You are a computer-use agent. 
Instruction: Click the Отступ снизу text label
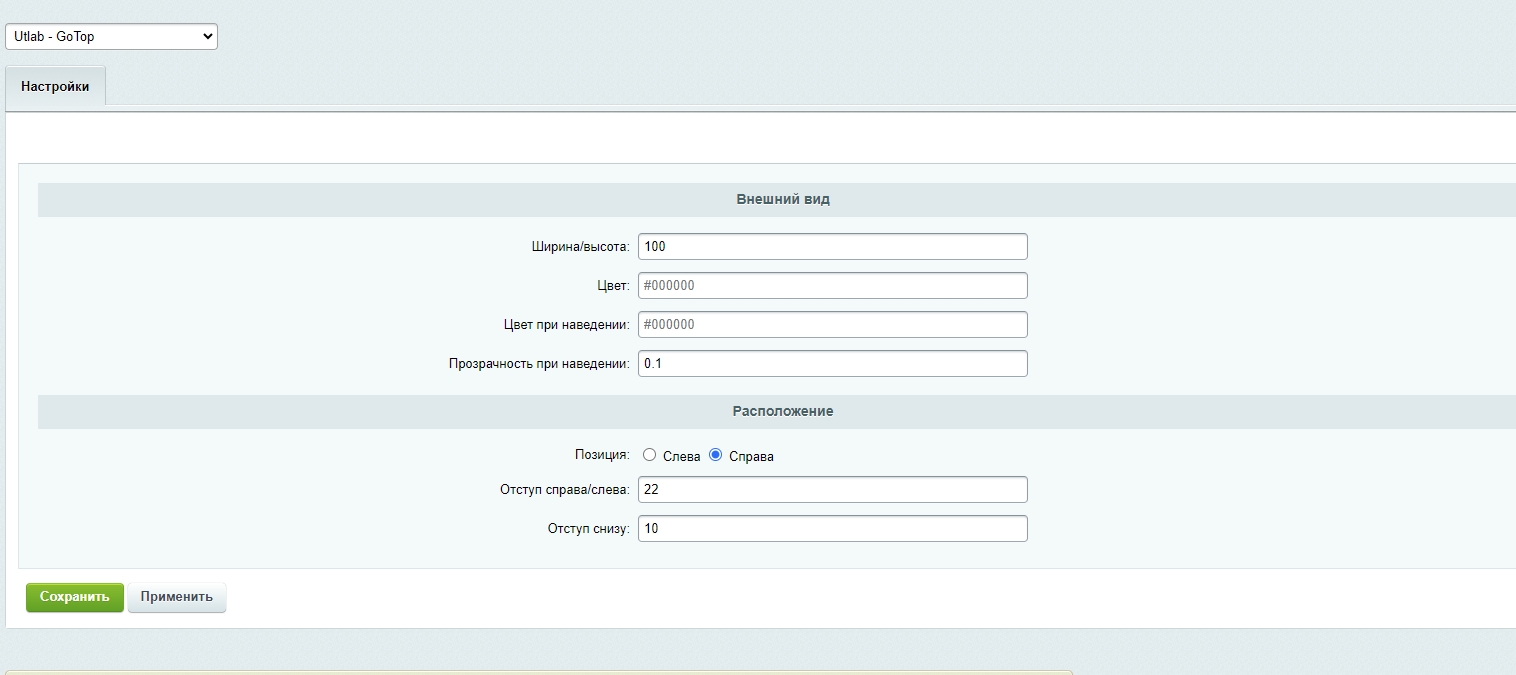(588, 529)
